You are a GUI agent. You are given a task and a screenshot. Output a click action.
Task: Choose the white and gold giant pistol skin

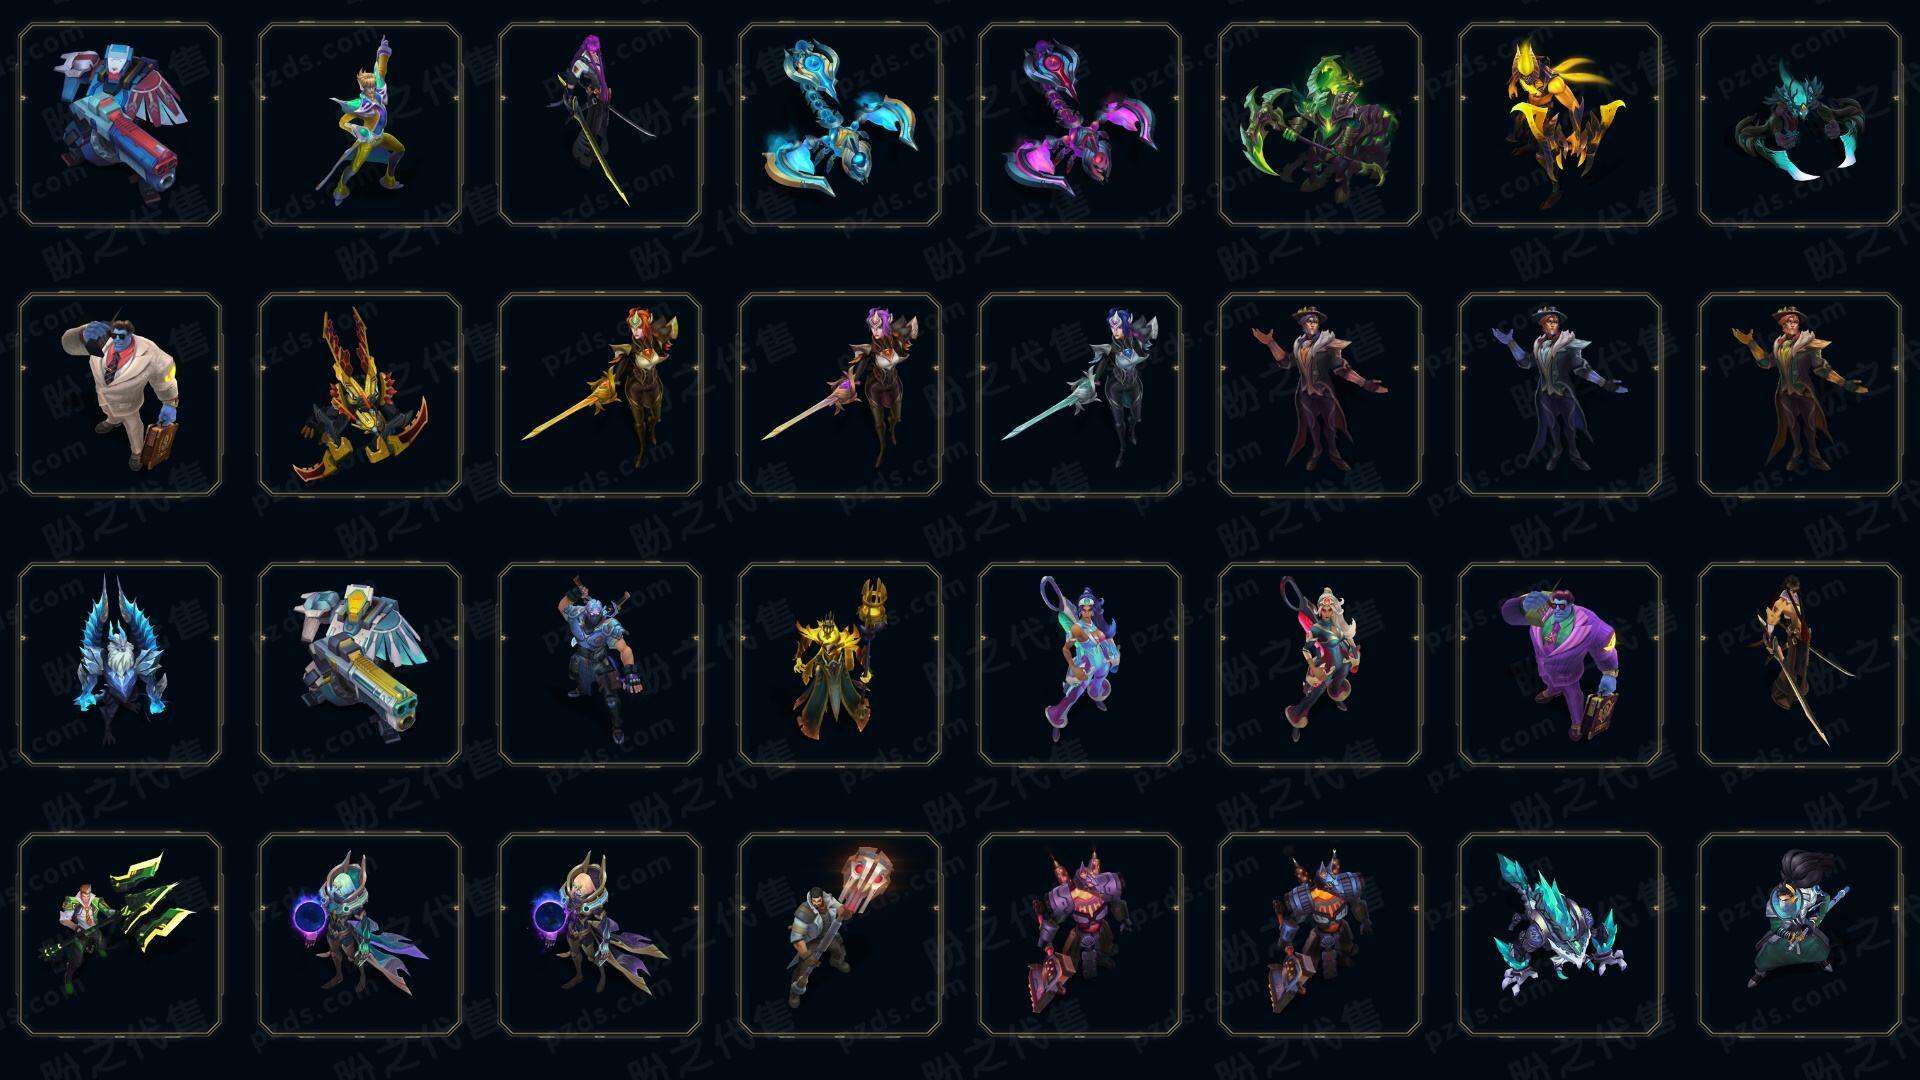tap(360, 664)
